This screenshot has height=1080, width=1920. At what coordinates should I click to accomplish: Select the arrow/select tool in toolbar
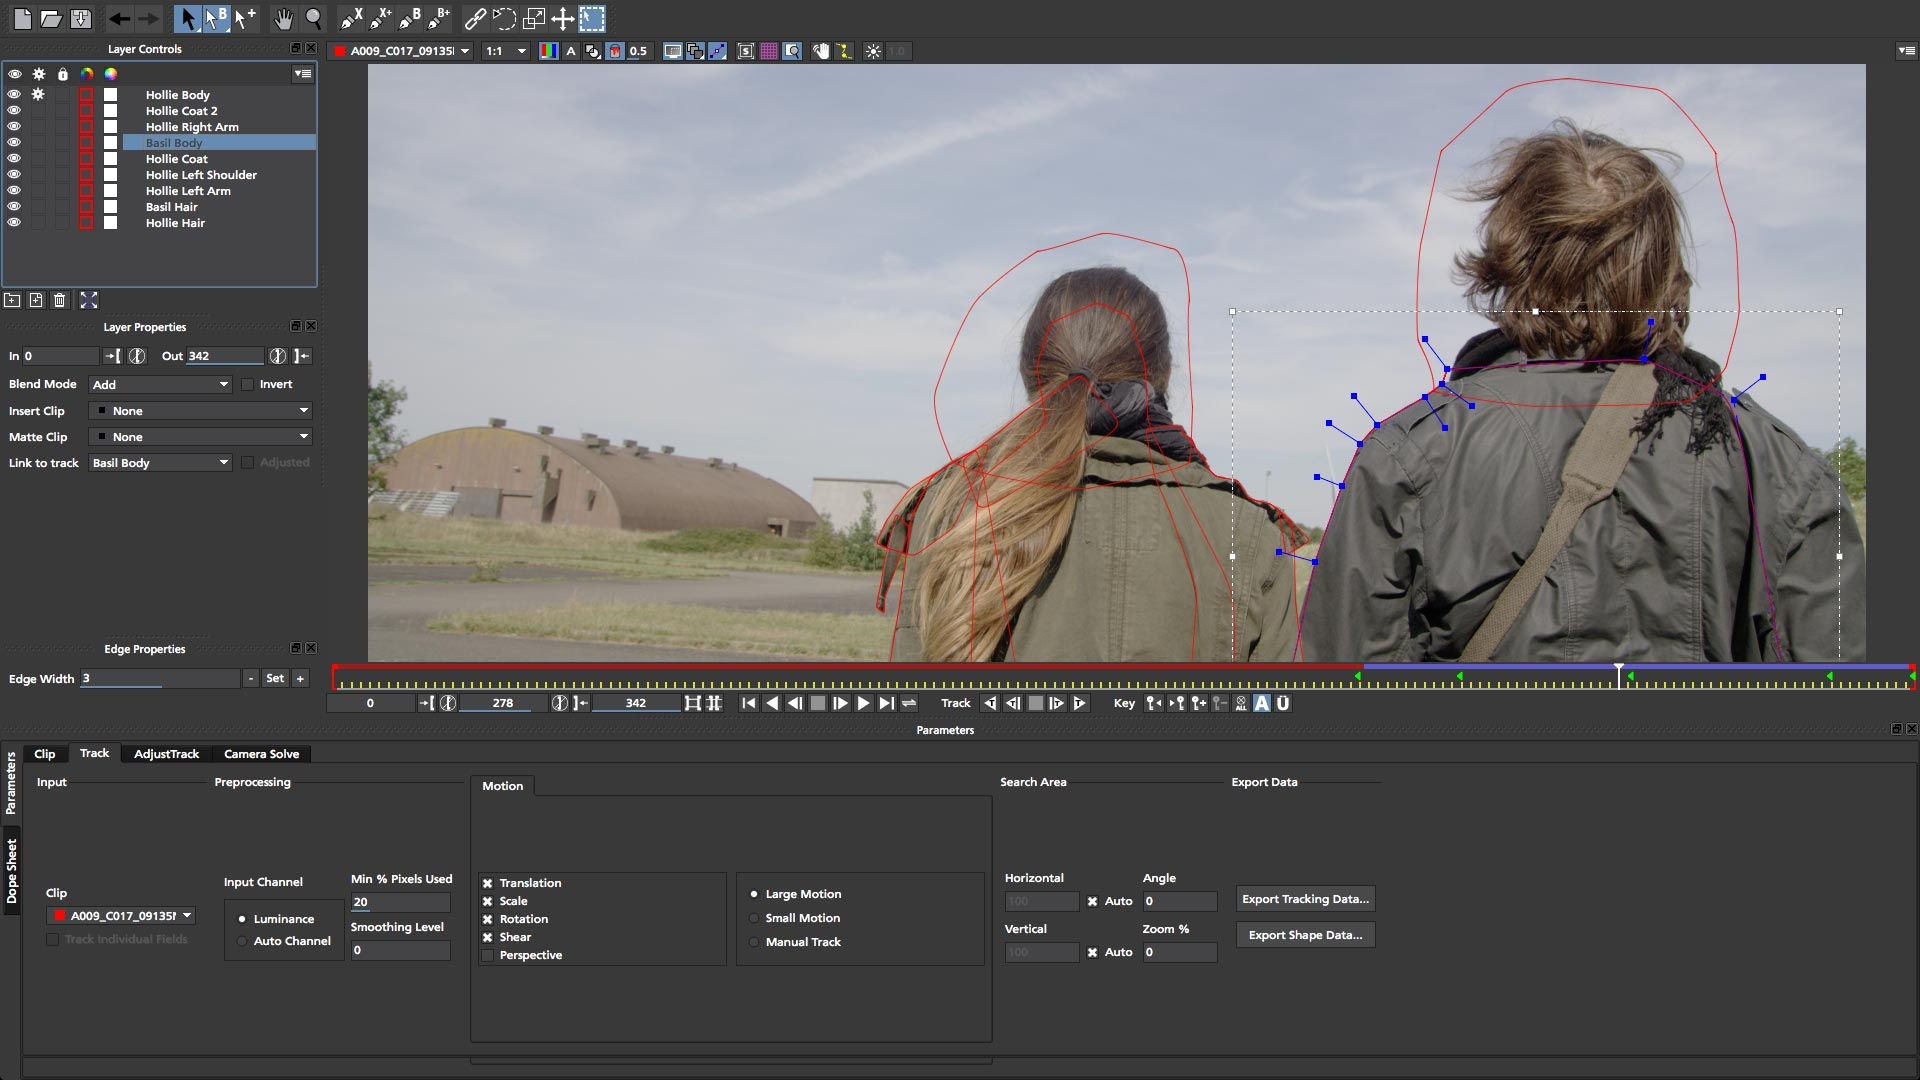(185, 17)
